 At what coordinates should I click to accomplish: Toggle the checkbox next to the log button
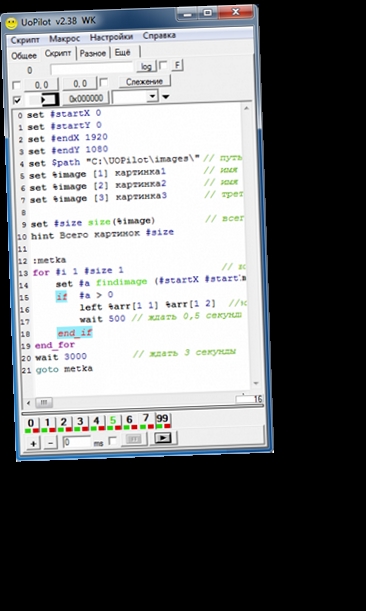click(x=164, y=65)
